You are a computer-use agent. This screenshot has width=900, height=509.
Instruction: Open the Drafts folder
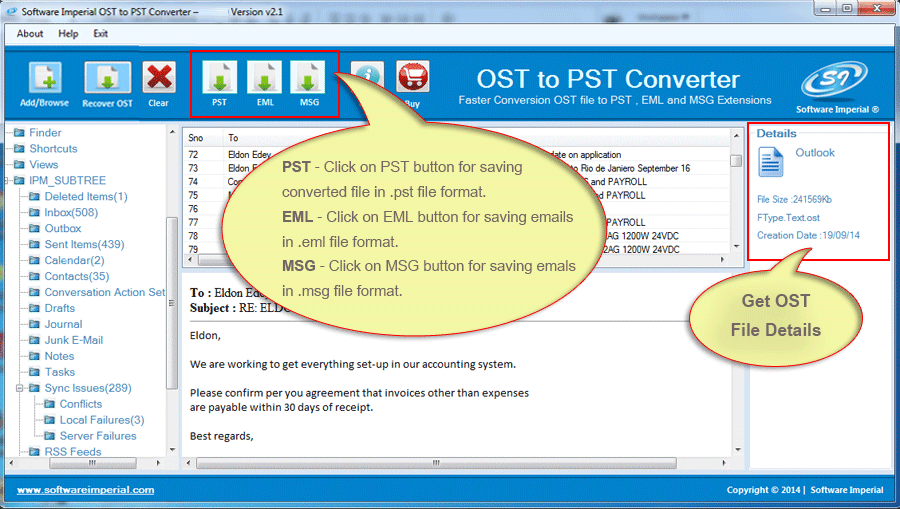pyautogui.click(x=60, y=308)
